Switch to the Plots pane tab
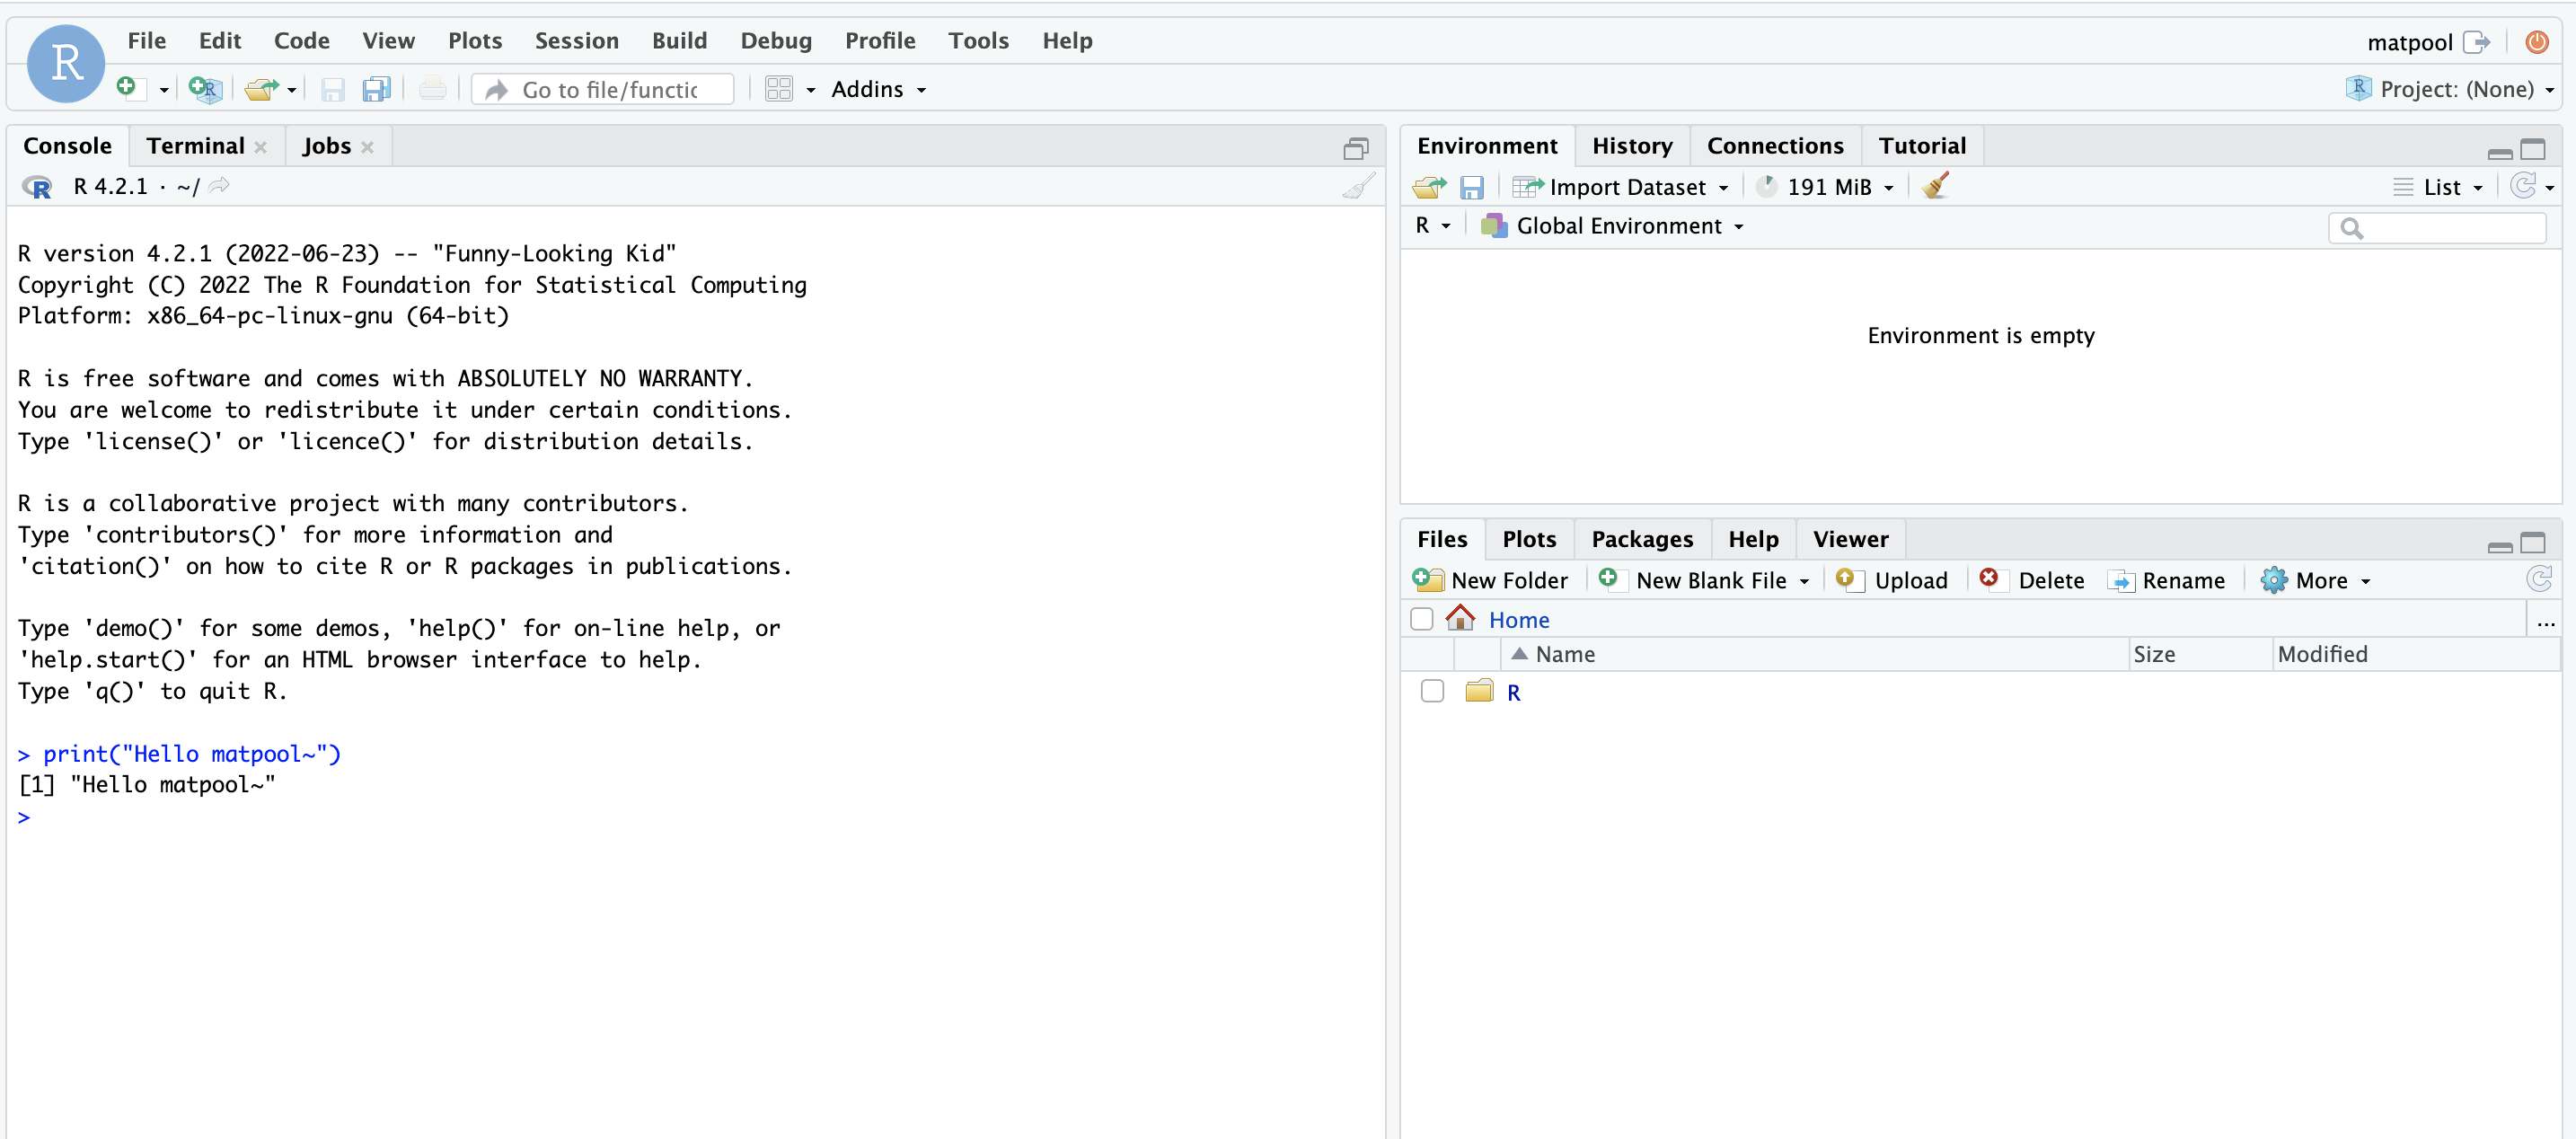 point(1529,539)
